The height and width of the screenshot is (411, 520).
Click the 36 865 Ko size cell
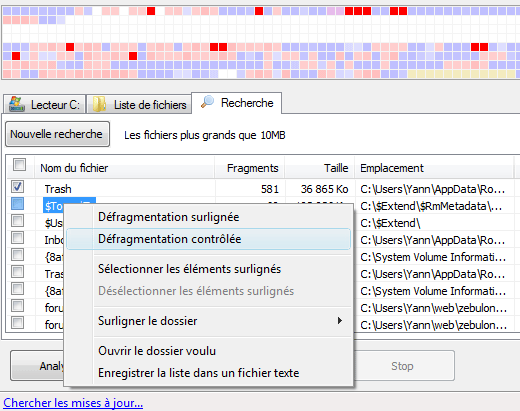pyautogui.click(x=324, y=189)
